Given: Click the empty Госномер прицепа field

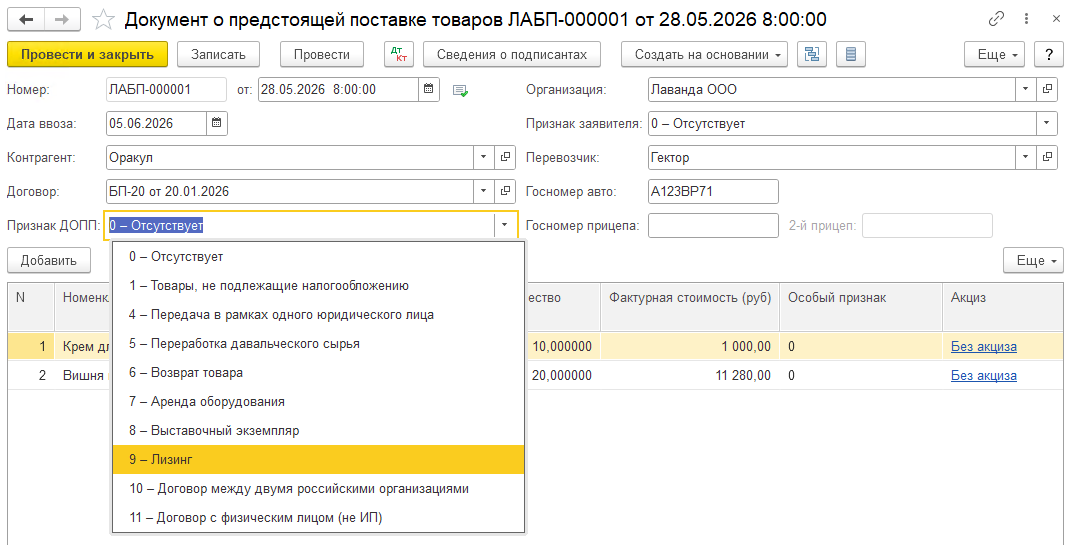Looking at the screenshot, I should (x=713, y=225).
